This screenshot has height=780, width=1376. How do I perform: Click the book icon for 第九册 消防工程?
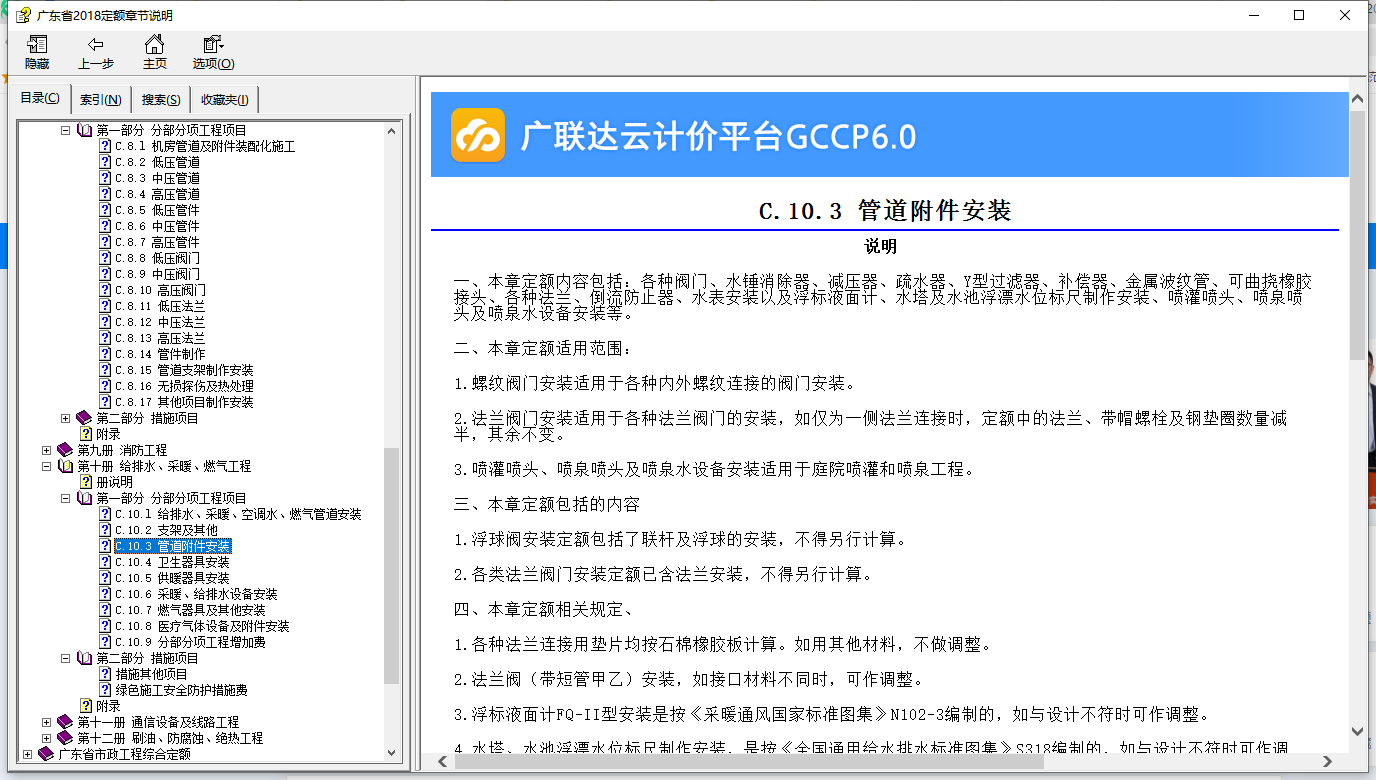66,450
